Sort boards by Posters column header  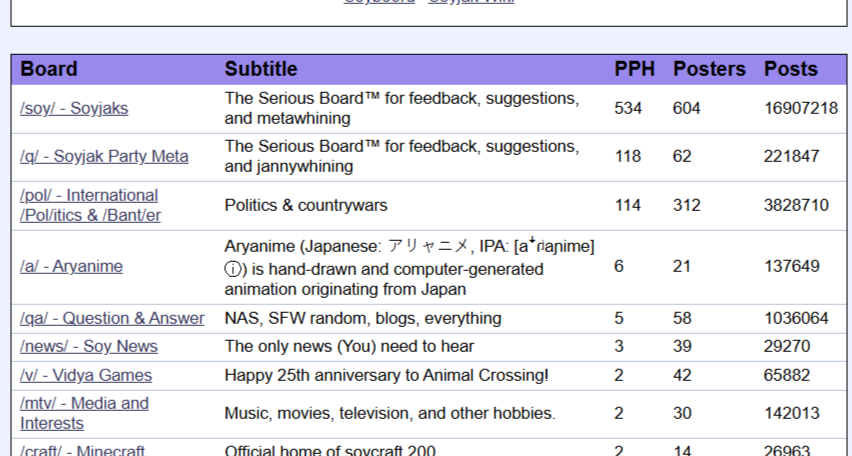[x=709, y=69]
